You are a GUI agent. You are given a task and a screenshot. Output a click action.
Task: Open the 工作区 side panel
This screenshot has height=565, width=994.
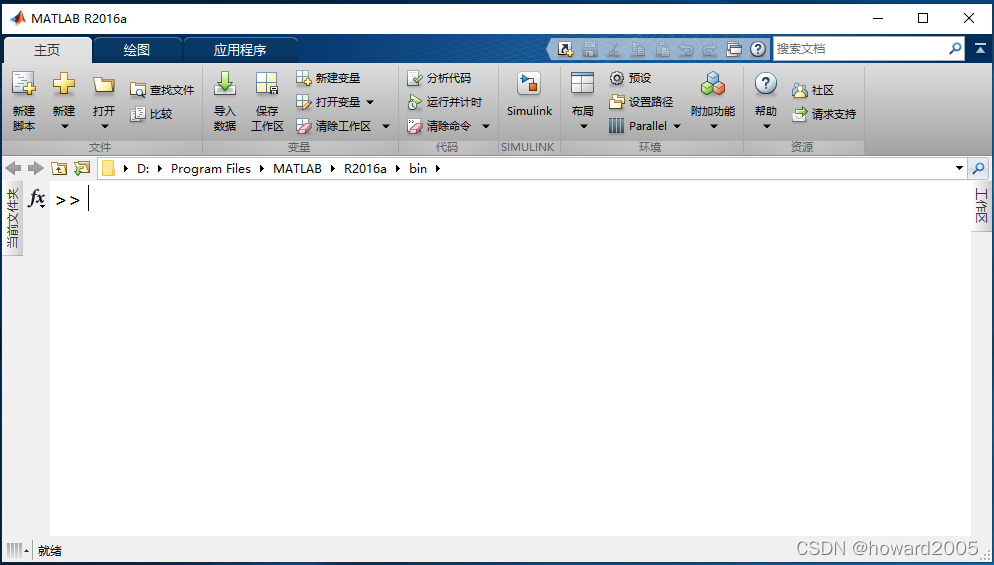(981, 206)
